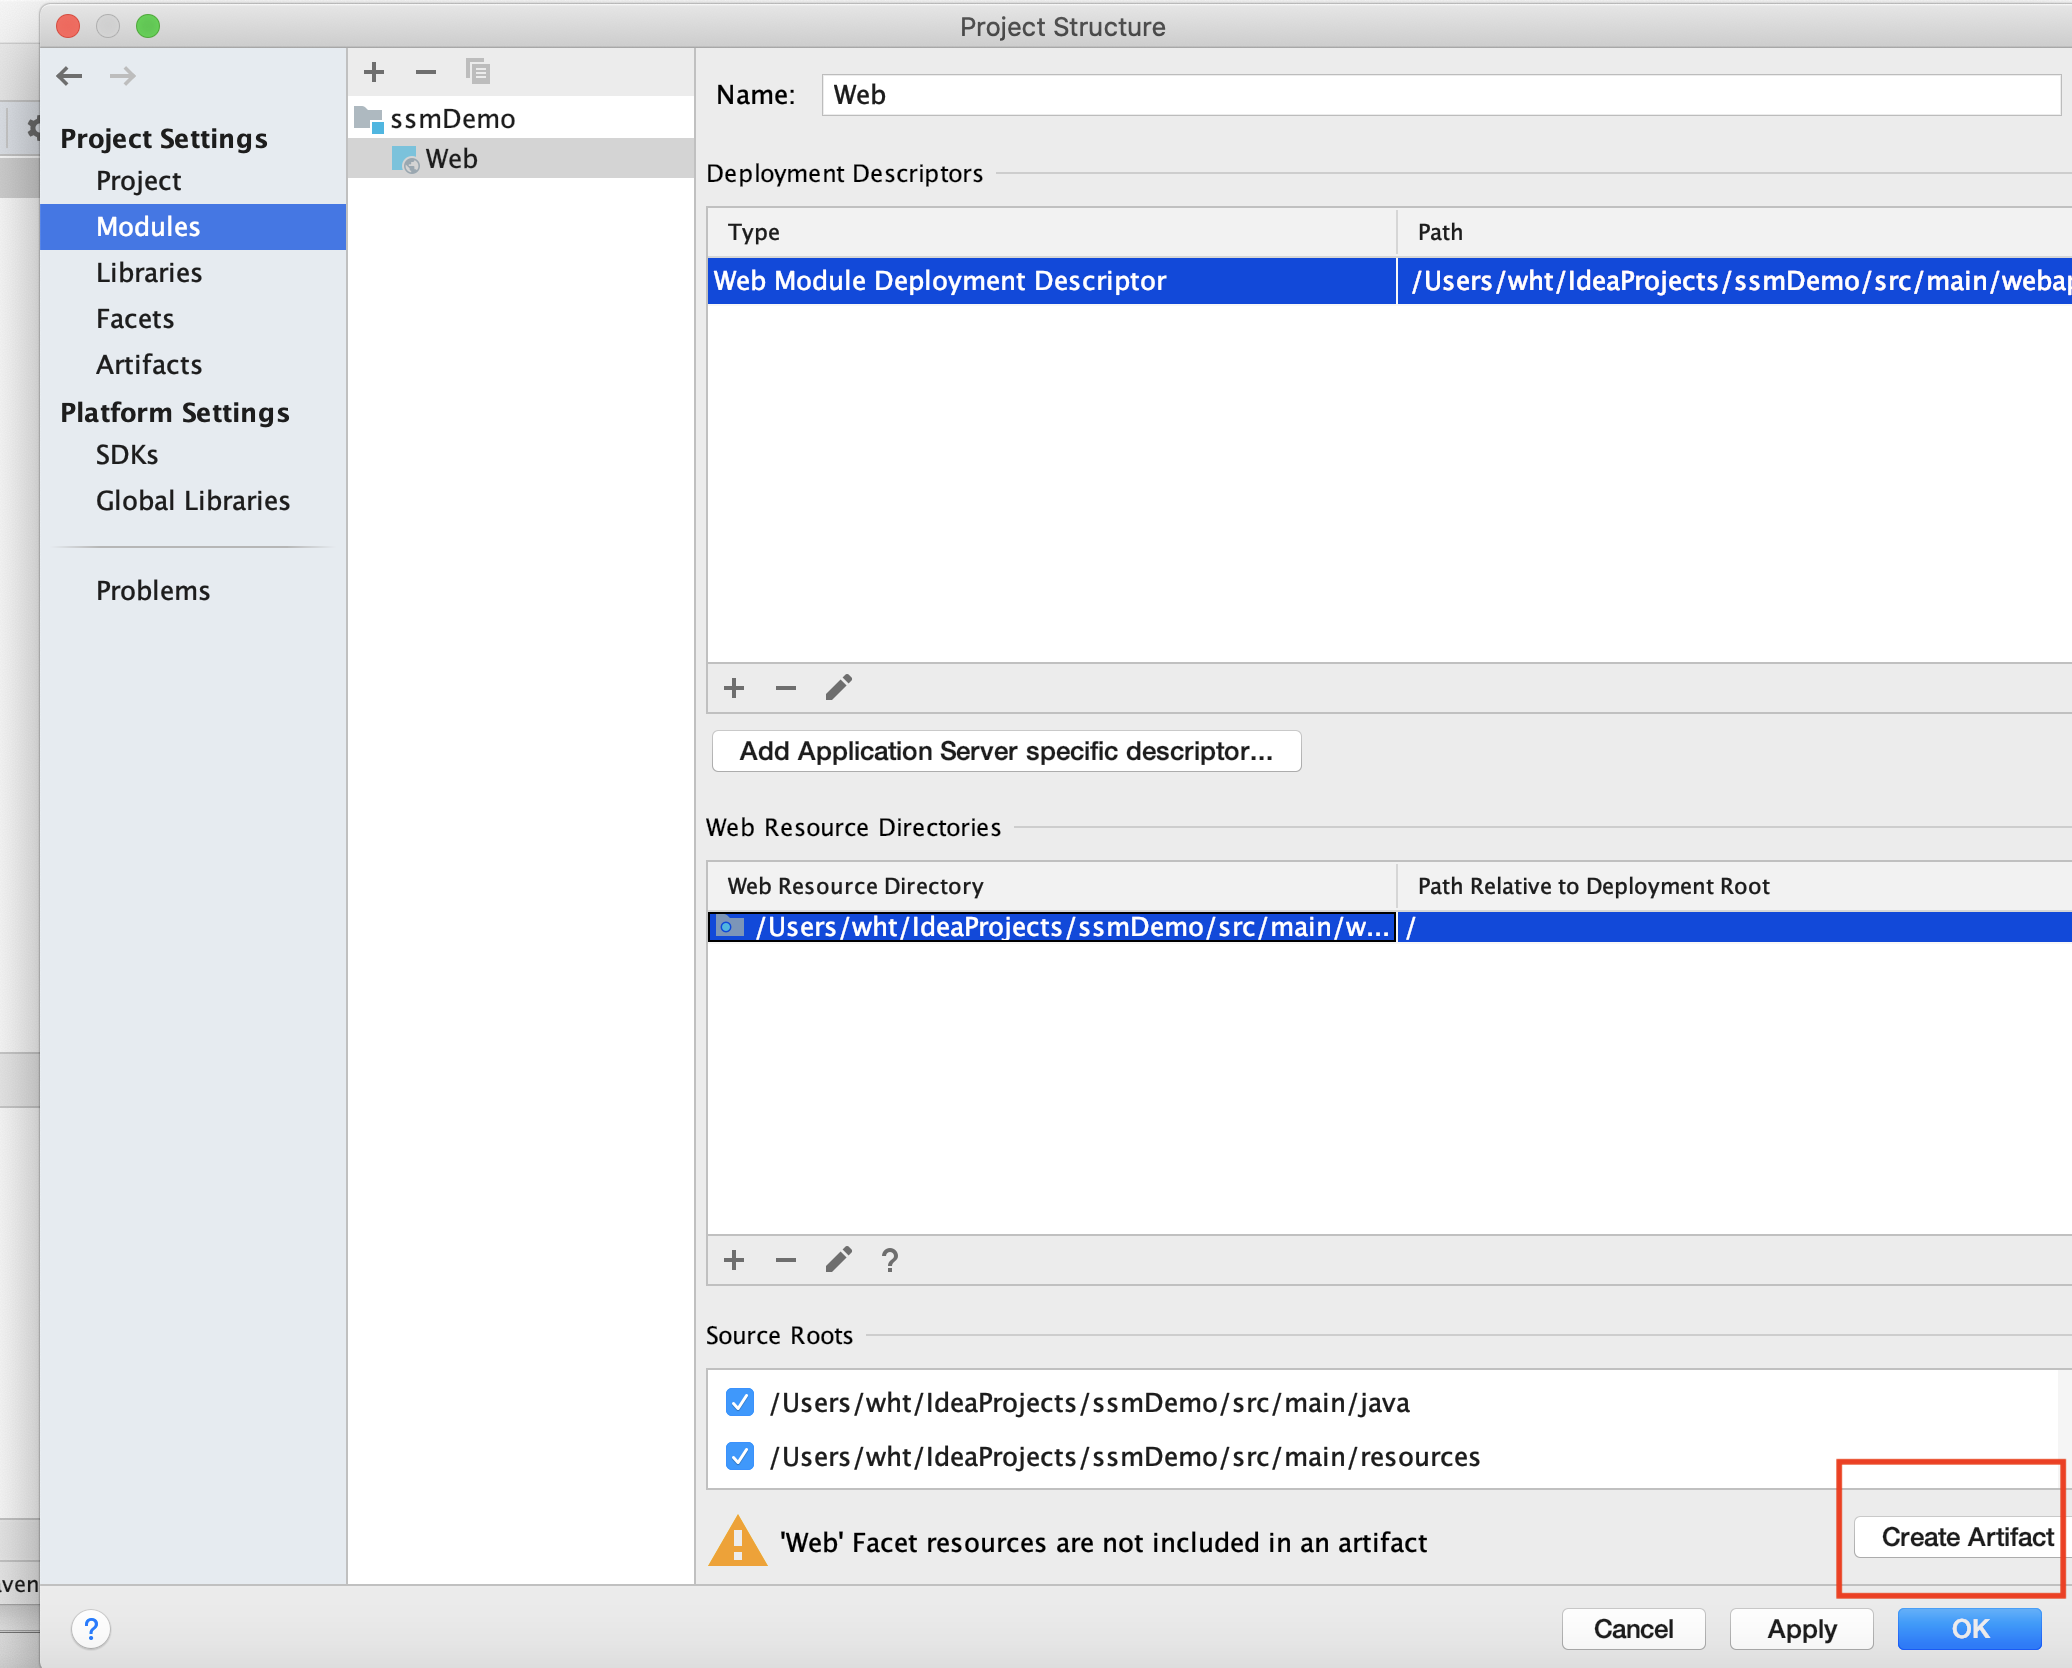
Task: Click Add Application Server specific descriptor button
Action: [x=1006, y=751]
